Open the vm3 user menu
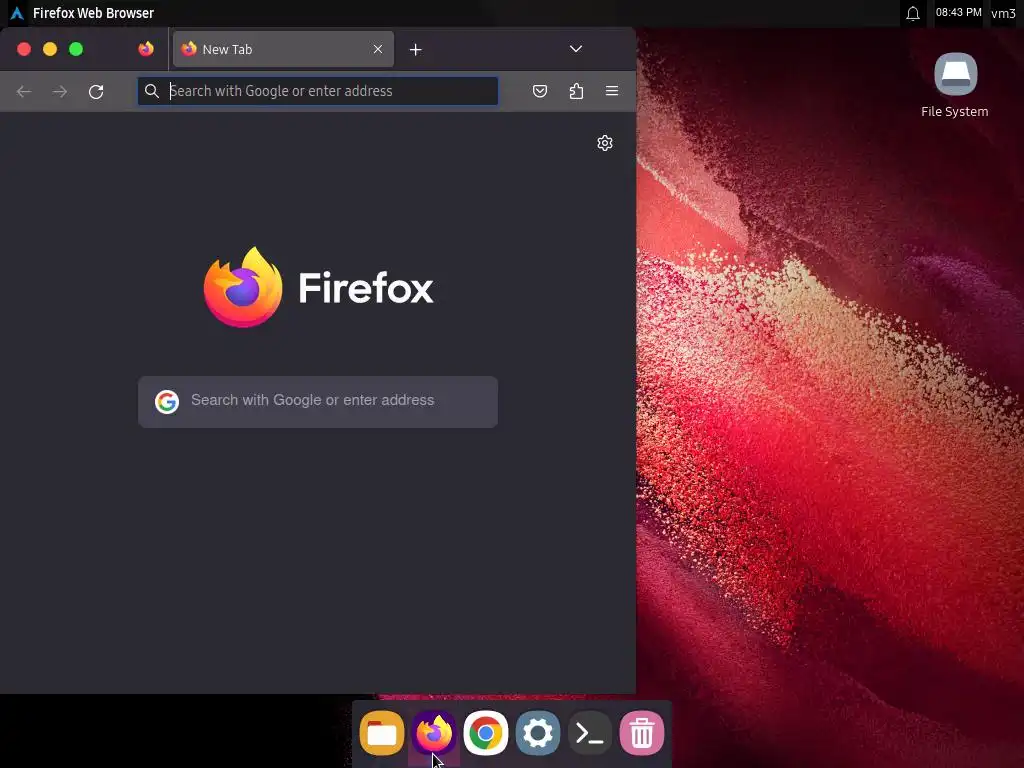Viewport: 1024px width, 768px height. pos(1003,13)
